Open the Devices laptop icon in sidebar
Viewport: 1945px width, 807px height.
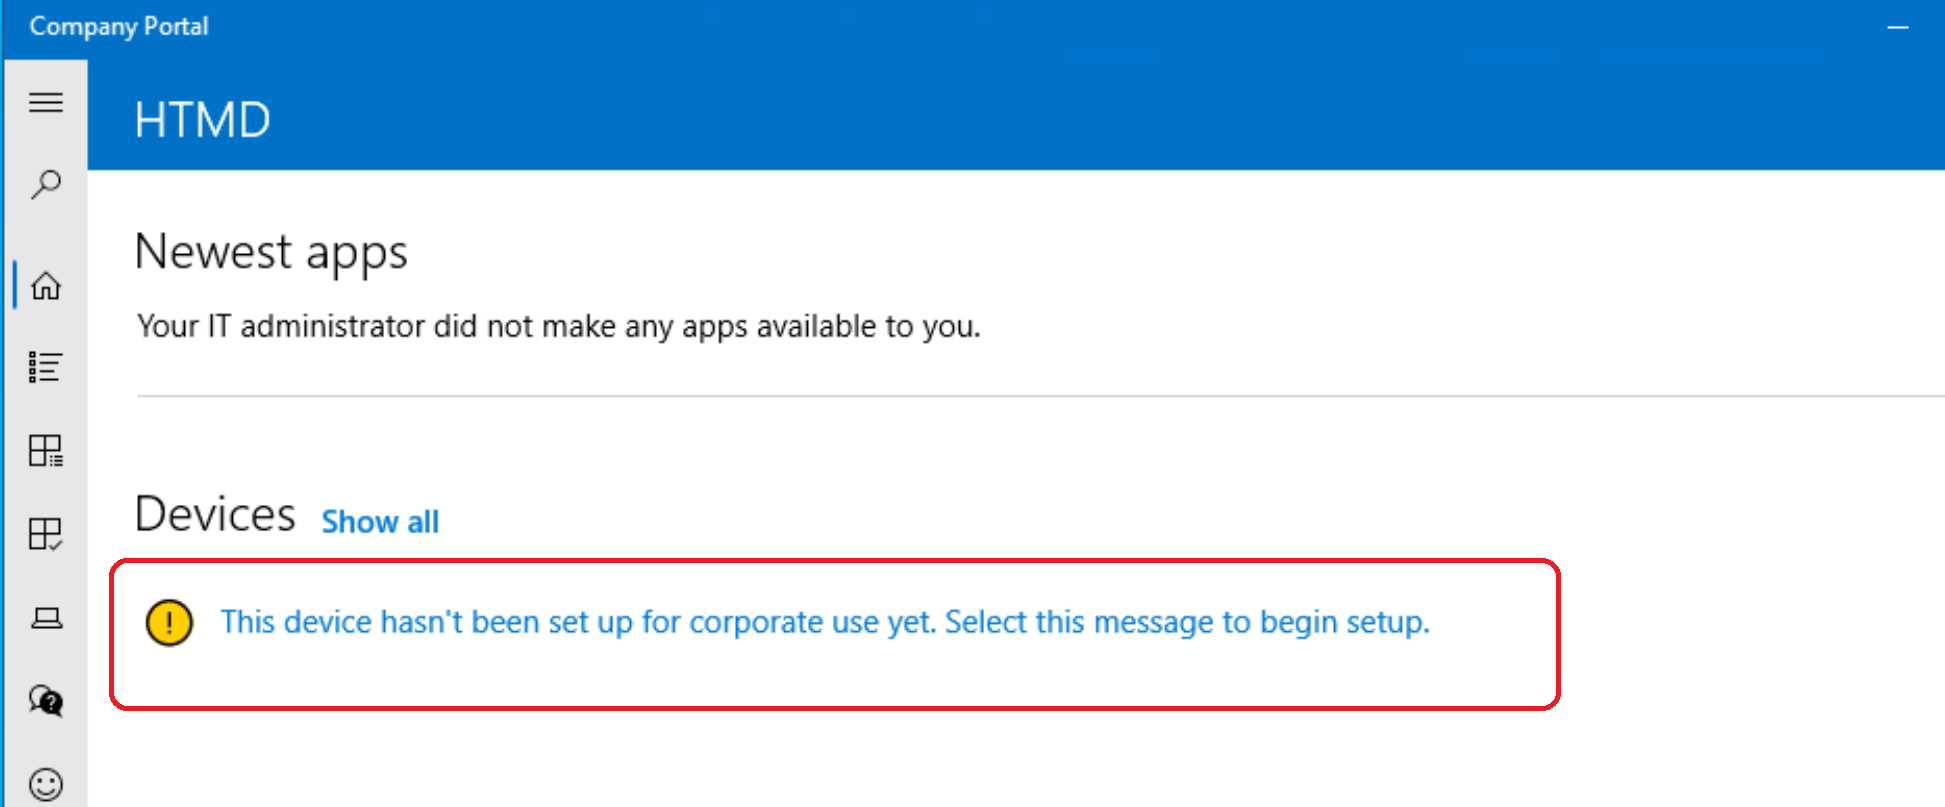click(46, 618)
